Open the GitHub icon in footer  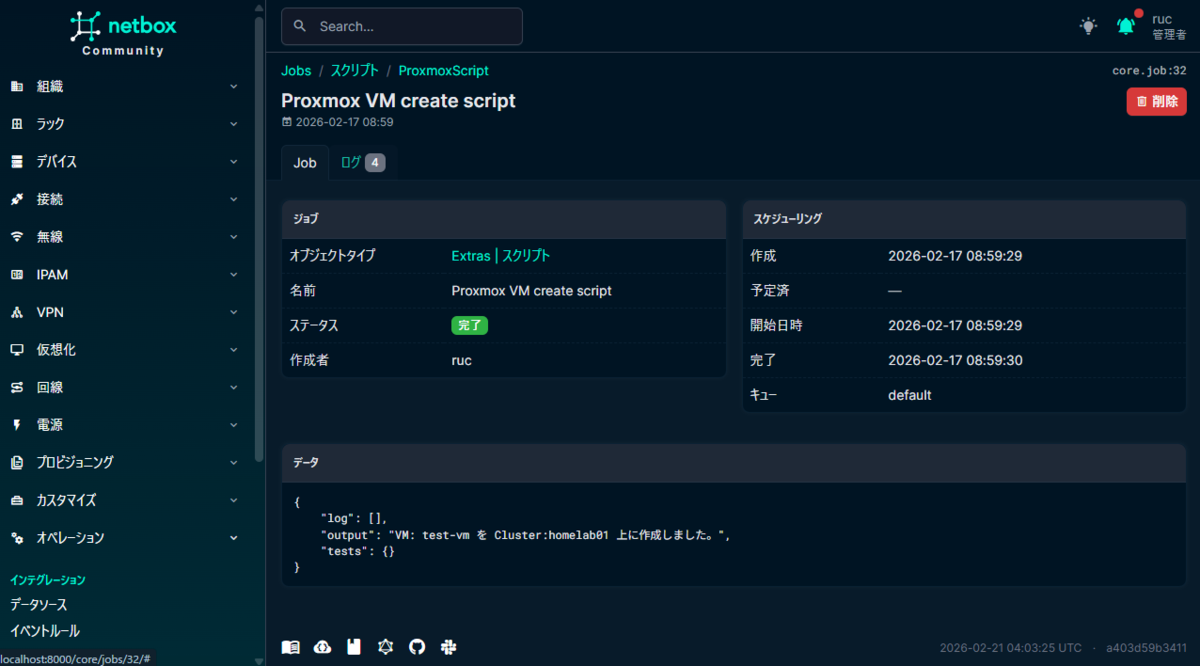417,647
